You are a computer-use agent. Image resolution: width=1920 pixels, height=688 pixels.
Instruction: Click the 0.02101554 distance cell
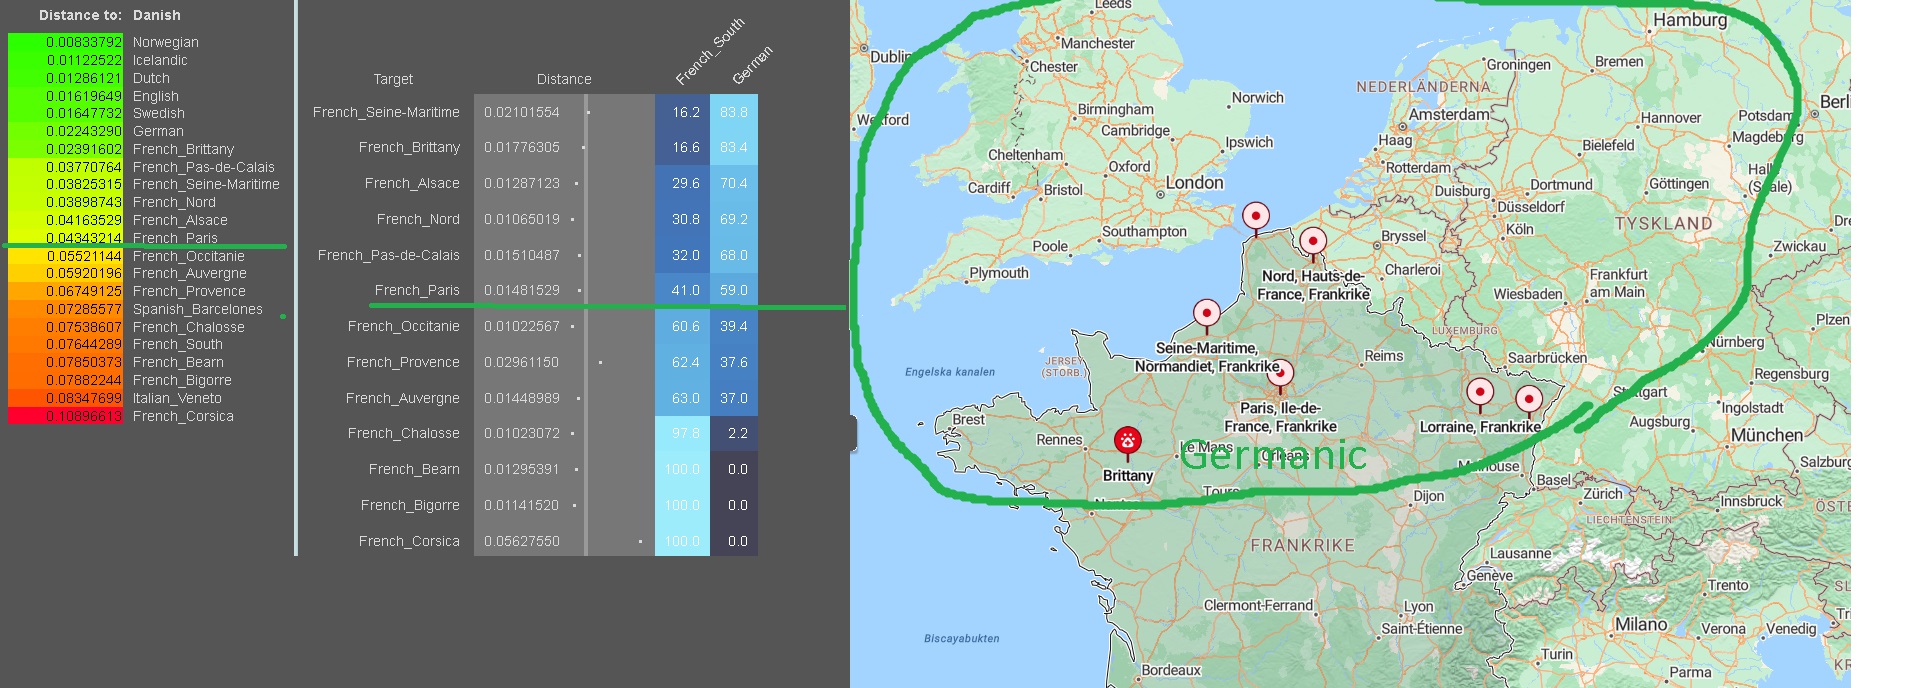click(522, 112)
